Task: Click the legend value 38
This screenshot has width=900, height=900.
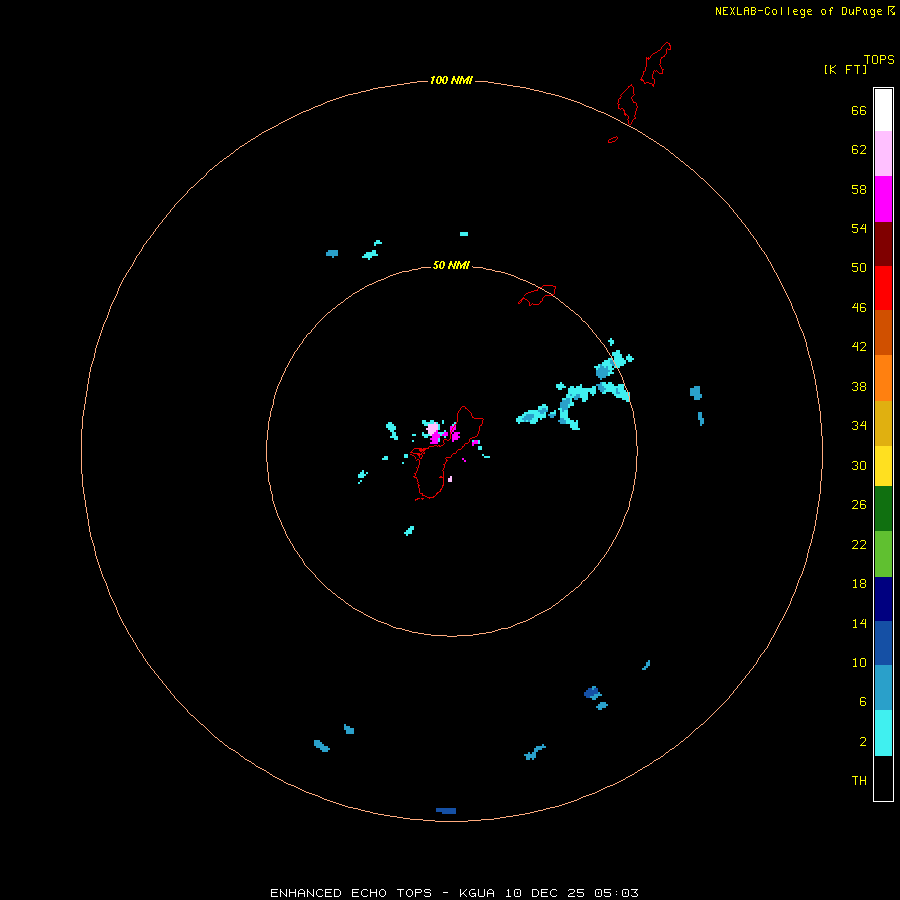Action: click(859, 387)
